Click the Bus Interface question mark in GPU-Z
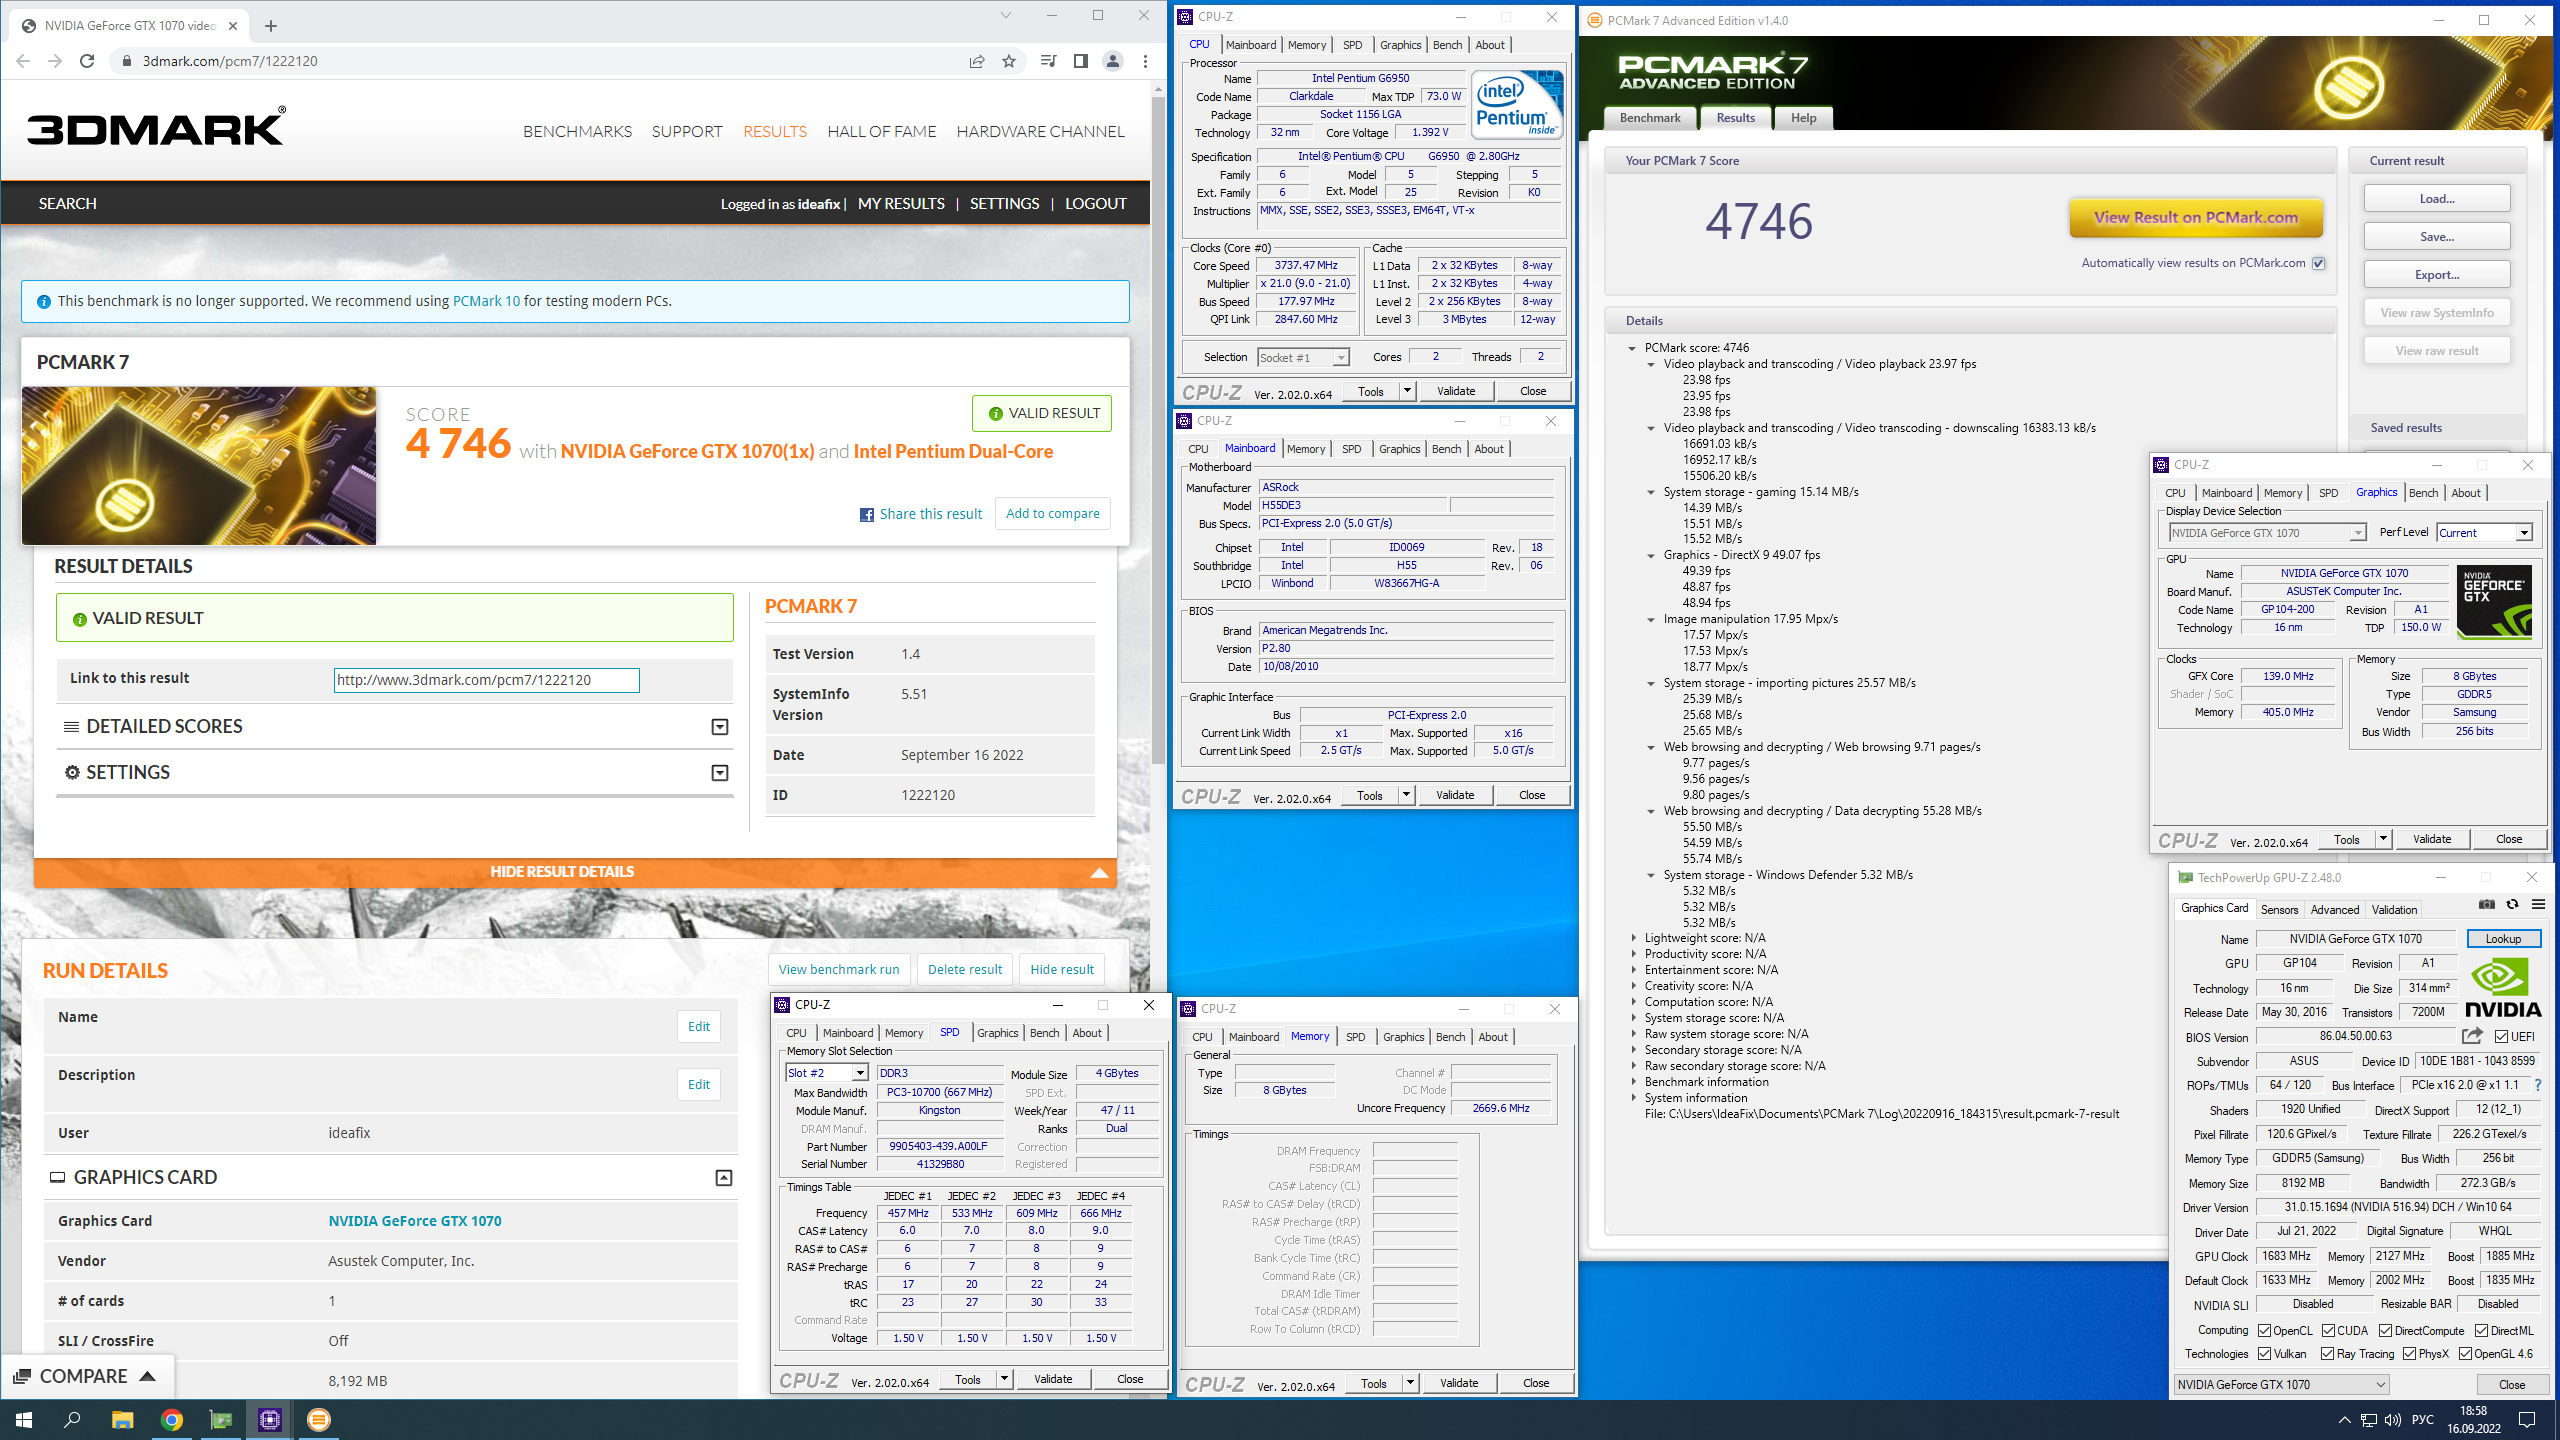 coord(2537,1085)
